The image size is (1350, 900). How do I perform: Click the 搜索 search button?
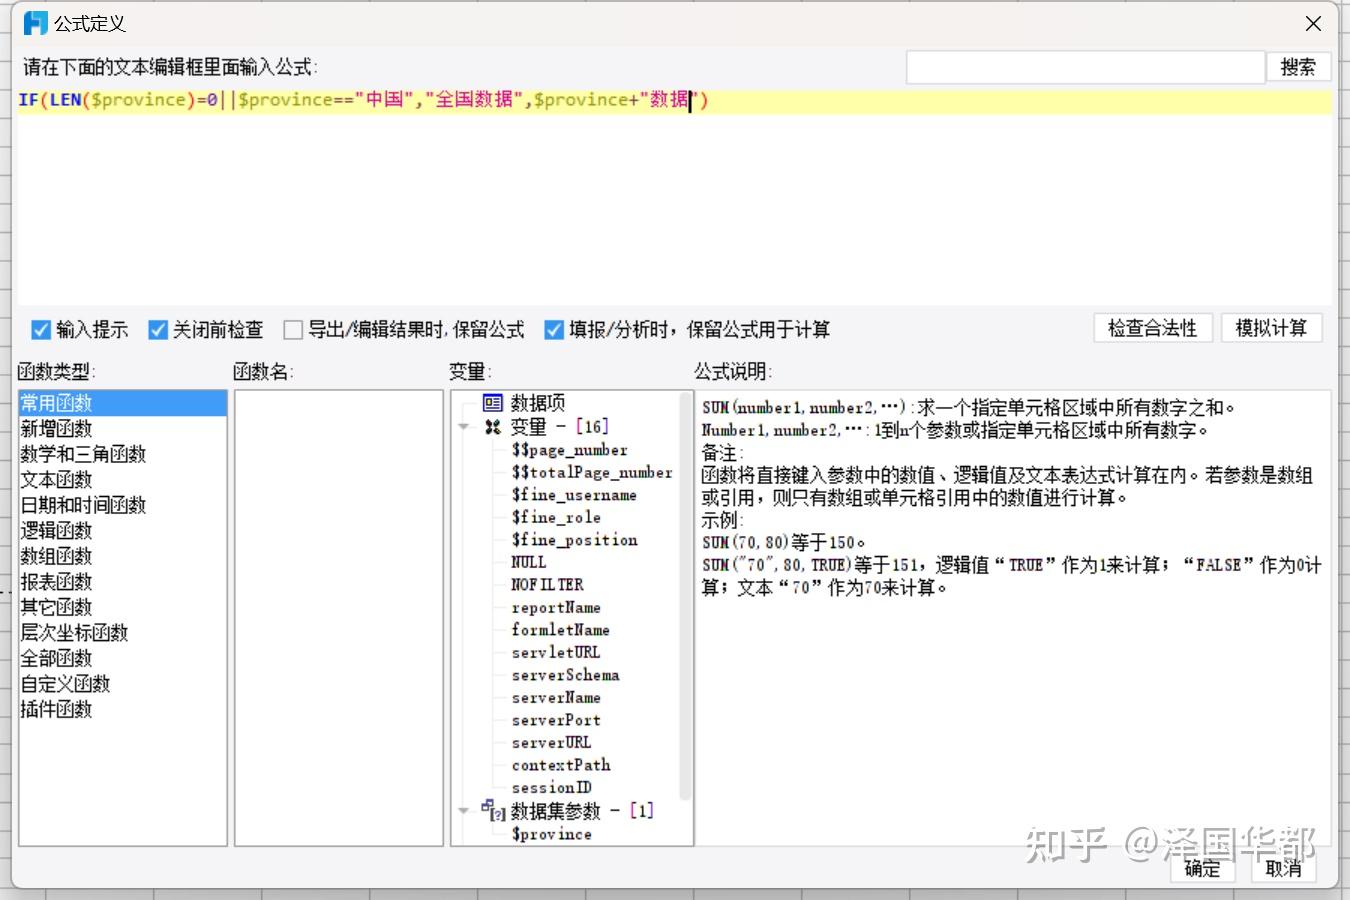tap(1299, 66)
